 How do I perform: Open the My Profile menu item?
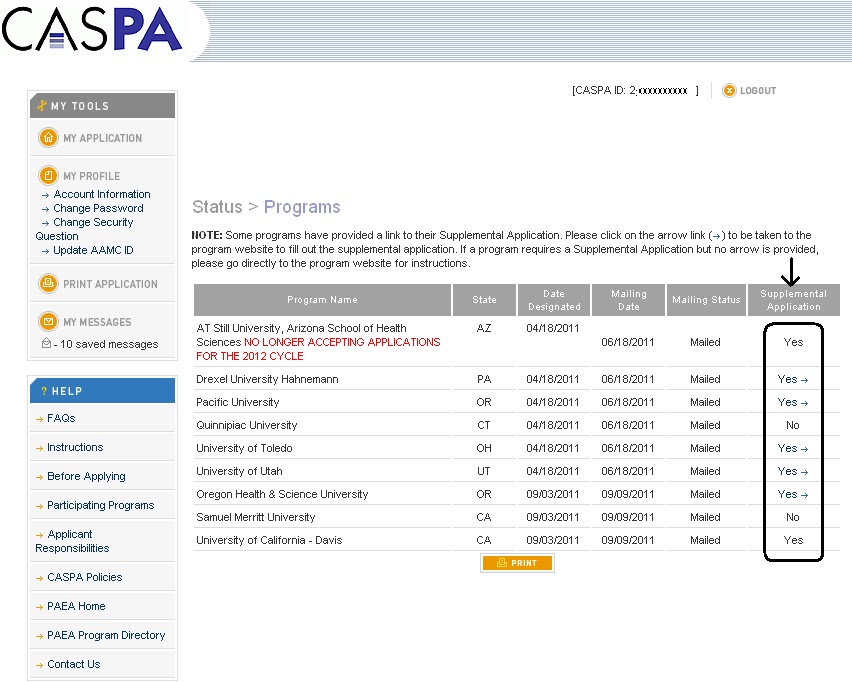pyautogui.click(x=91, y=176)
